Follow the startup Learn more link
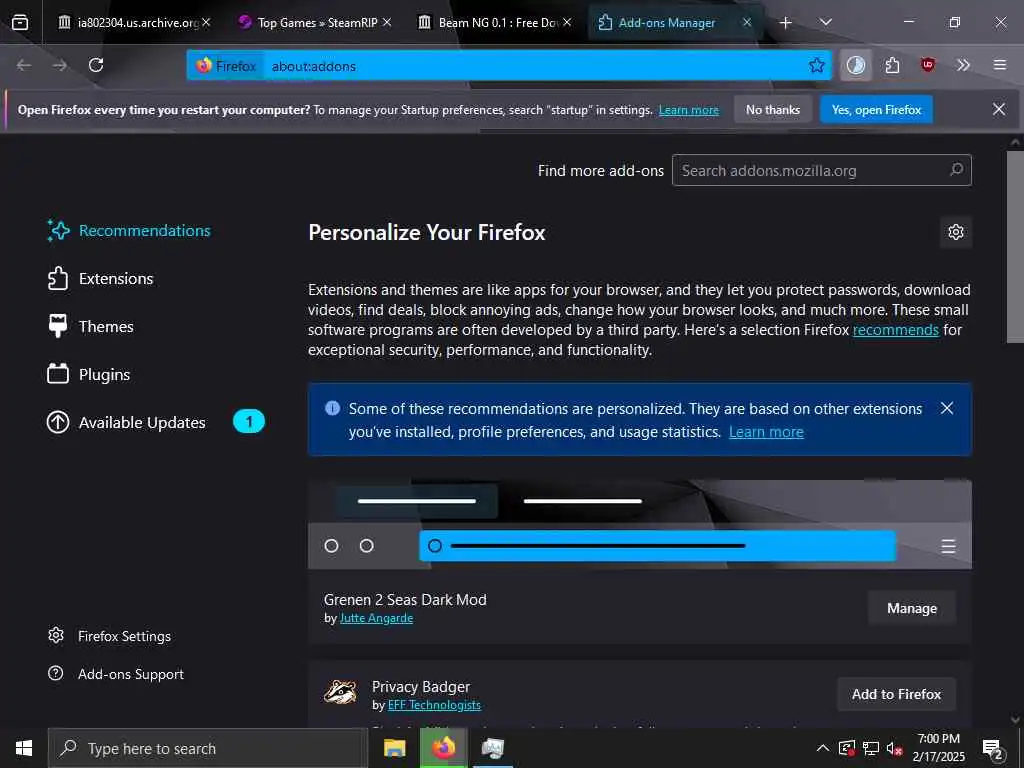This screenshot has width=1024, height=768. tap(688, 110)
